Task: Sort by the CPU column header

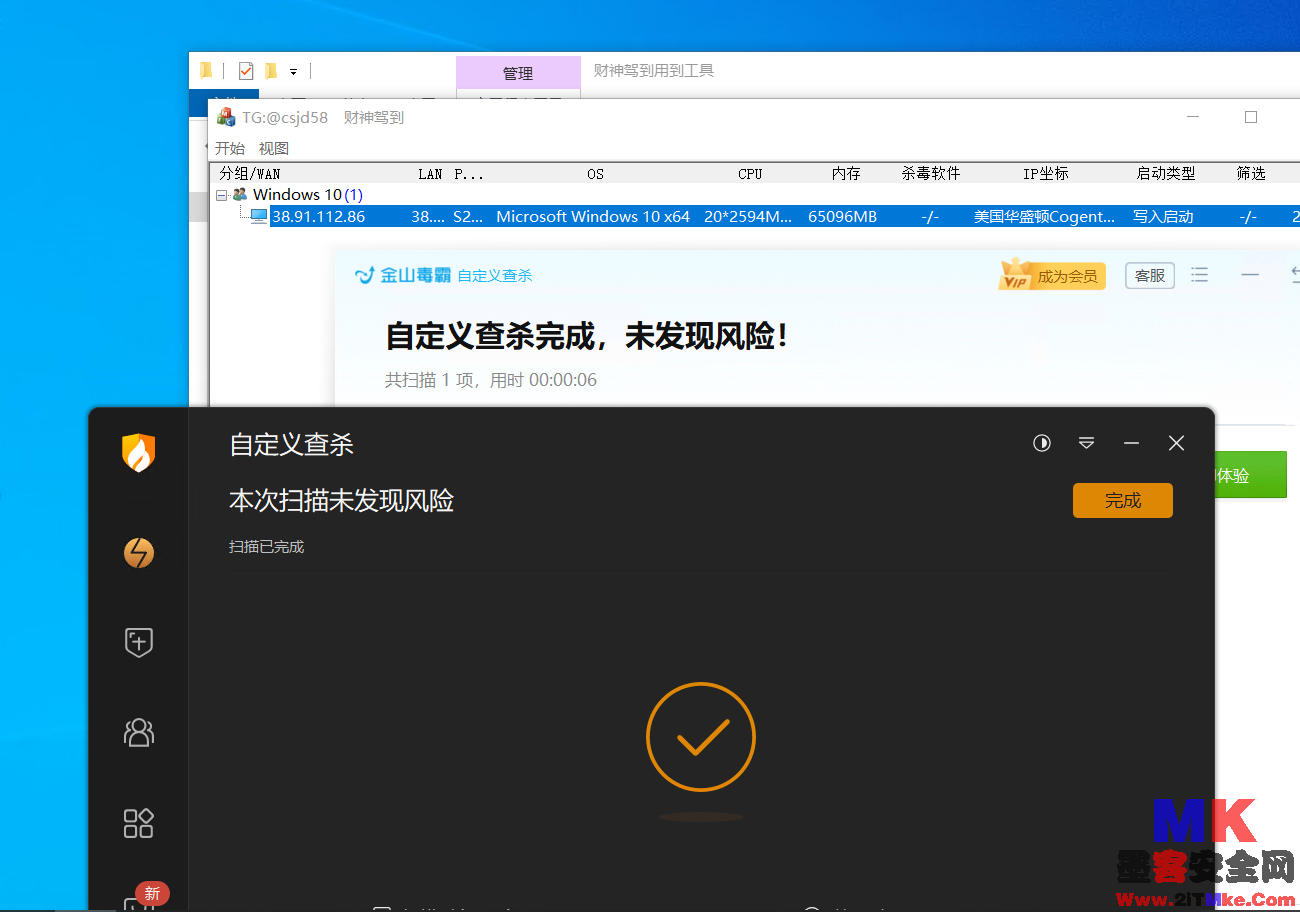Action: coord(750,174)
